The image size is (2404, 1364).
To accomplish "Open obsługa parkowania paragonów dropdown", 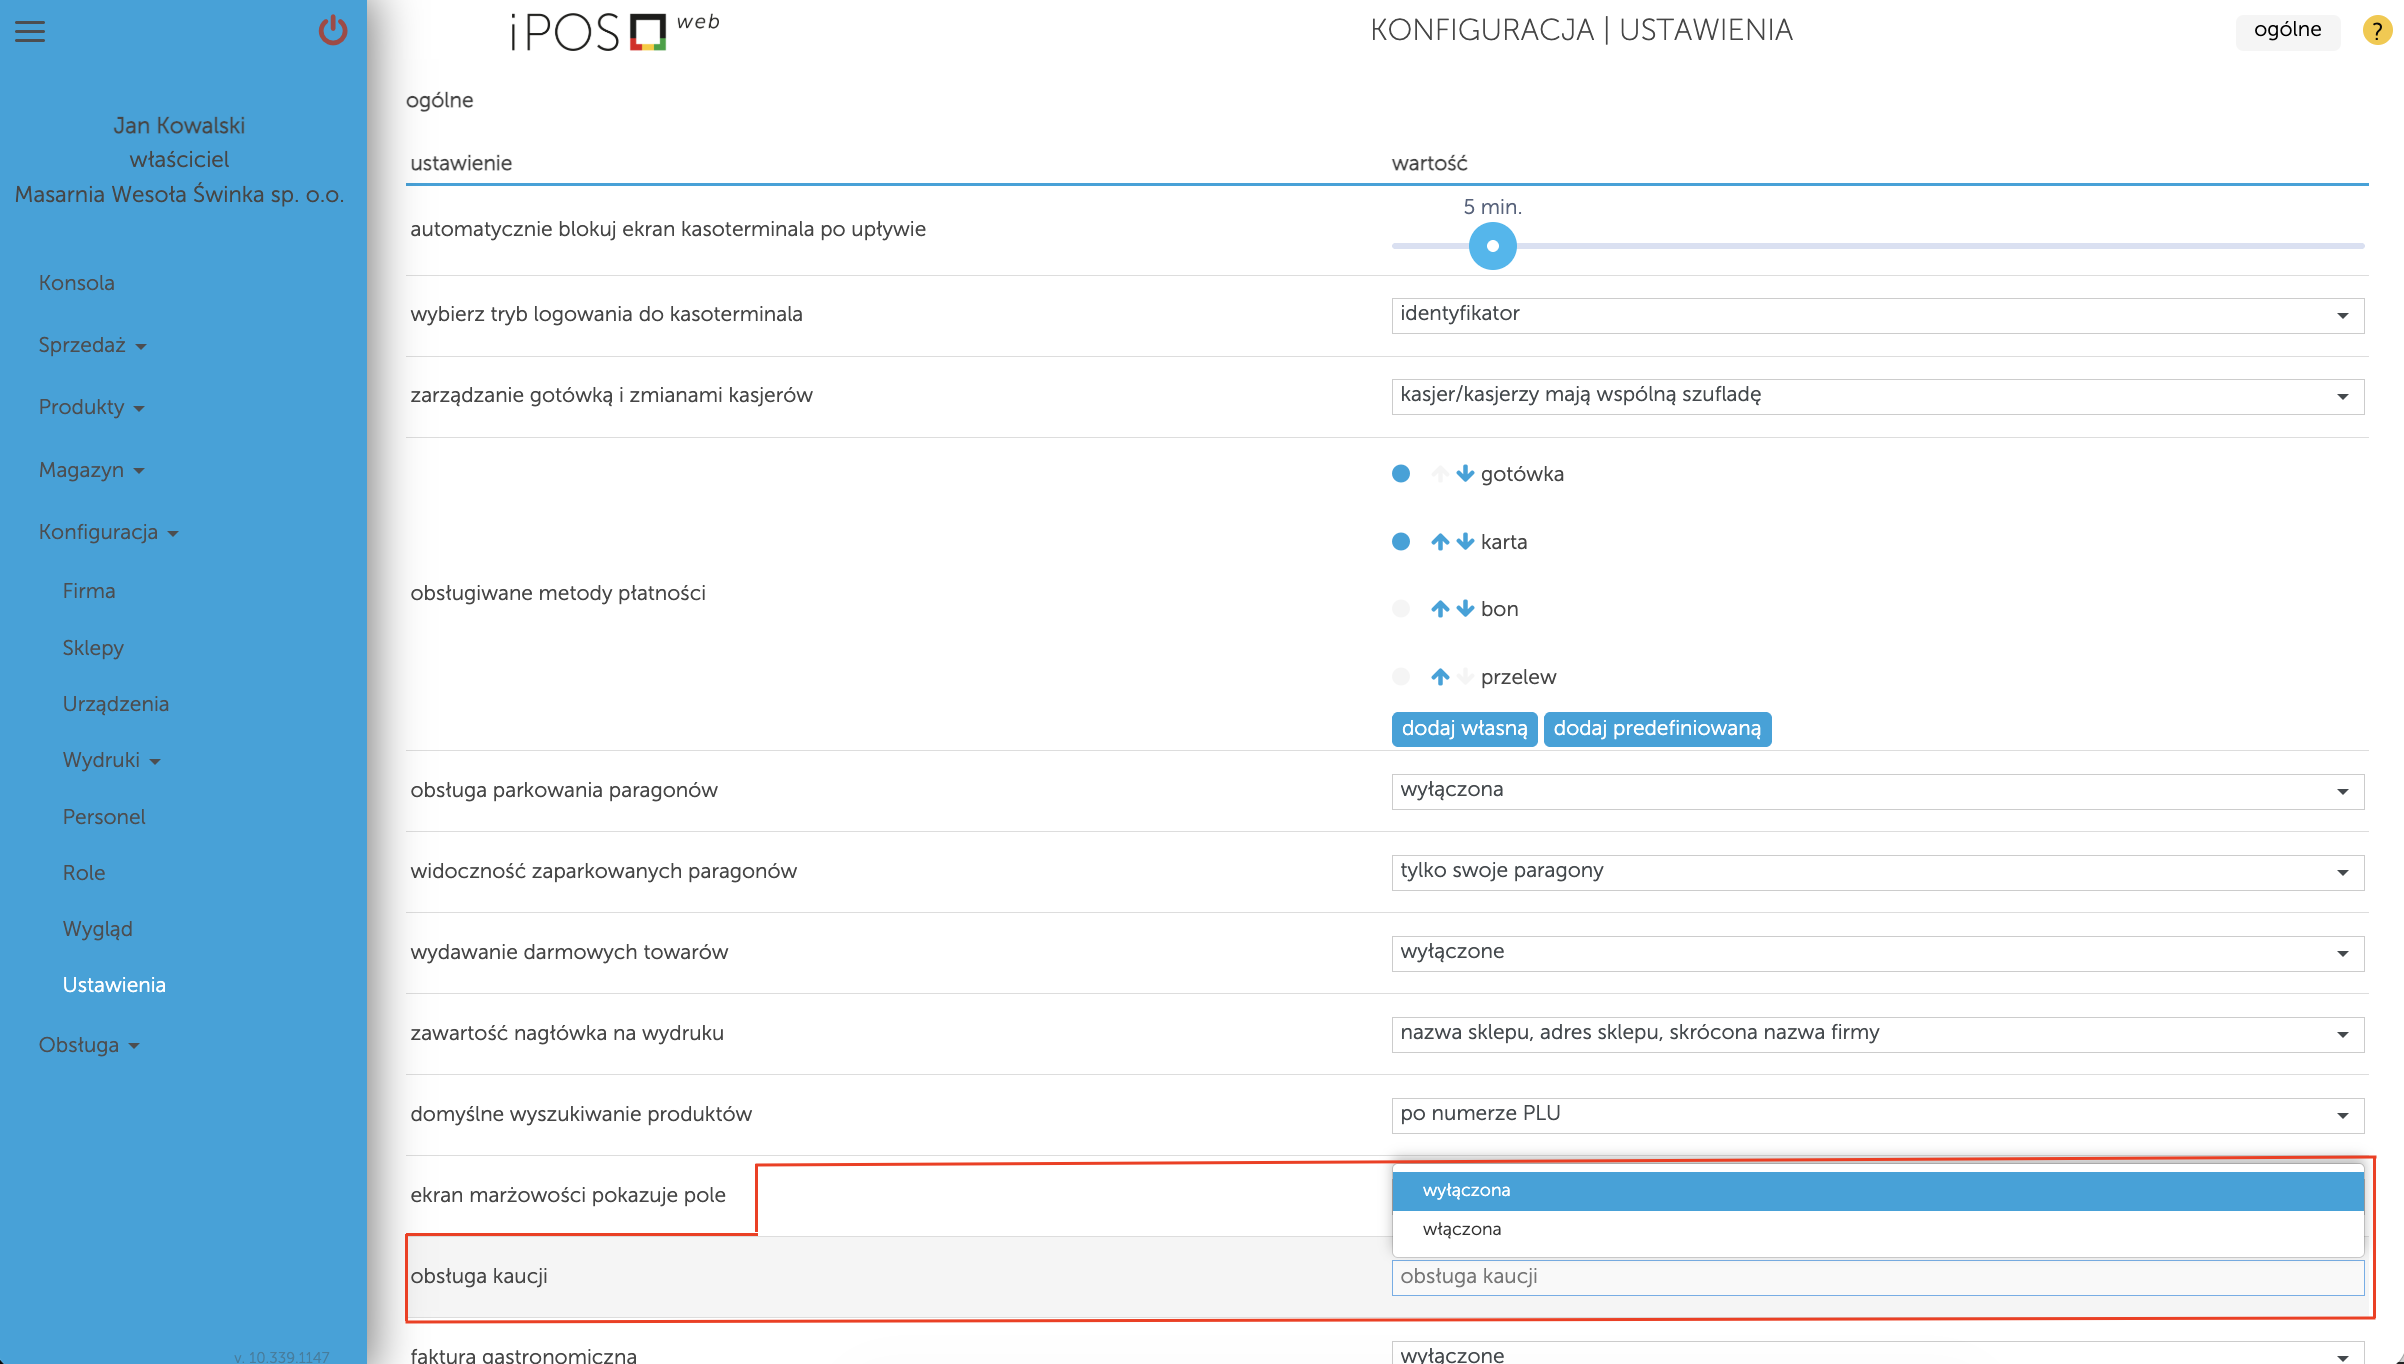I will [1877, 791].
